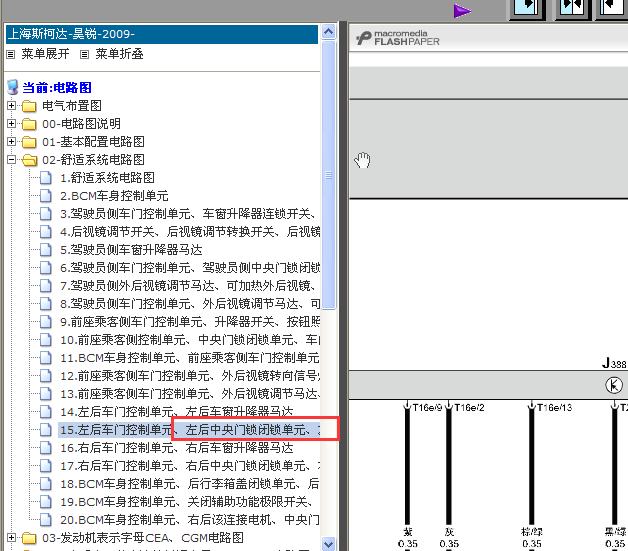Click the page icon of 1.舒适系统电路图
The image size is (628, 551).
46,178
